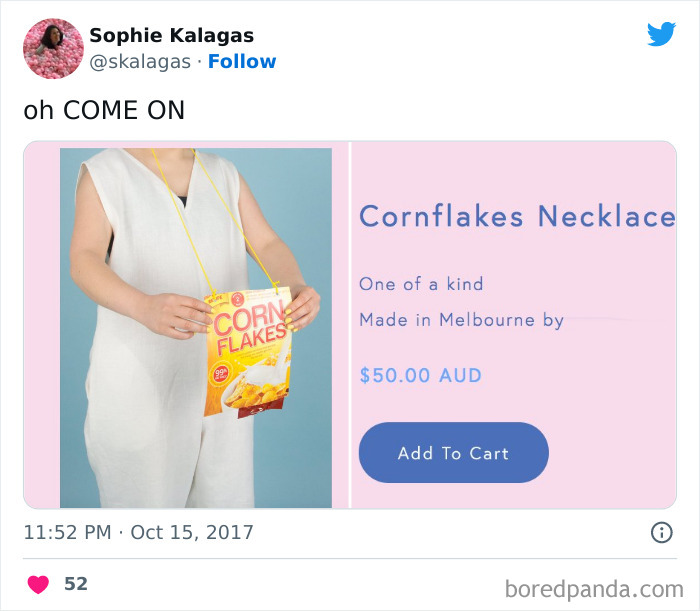
Task: Click the Corn Flakes box in photo
Action: (x=248, y=353)
